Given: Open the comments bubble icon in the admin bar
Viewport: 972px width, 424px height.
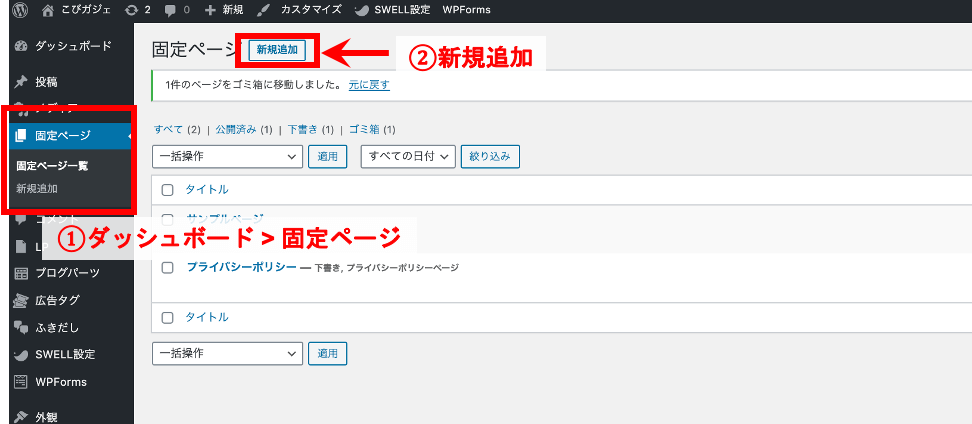Looking at the screenshot, I should tap(169, 10).
